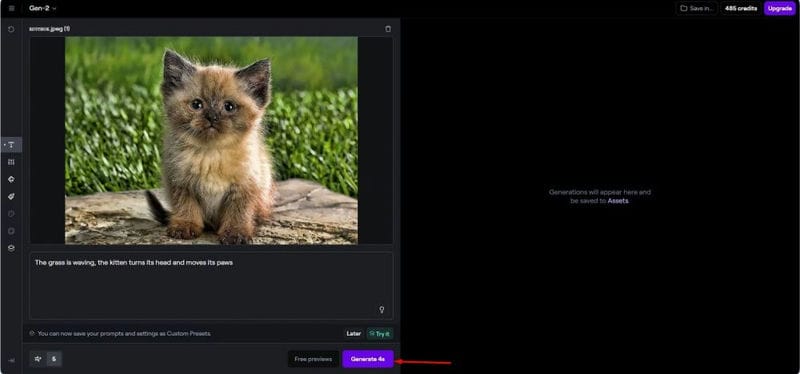This screenshot has height=374, width=800.
Task: Dismiss presets notice with Later
Action: (x=354, y=334)
